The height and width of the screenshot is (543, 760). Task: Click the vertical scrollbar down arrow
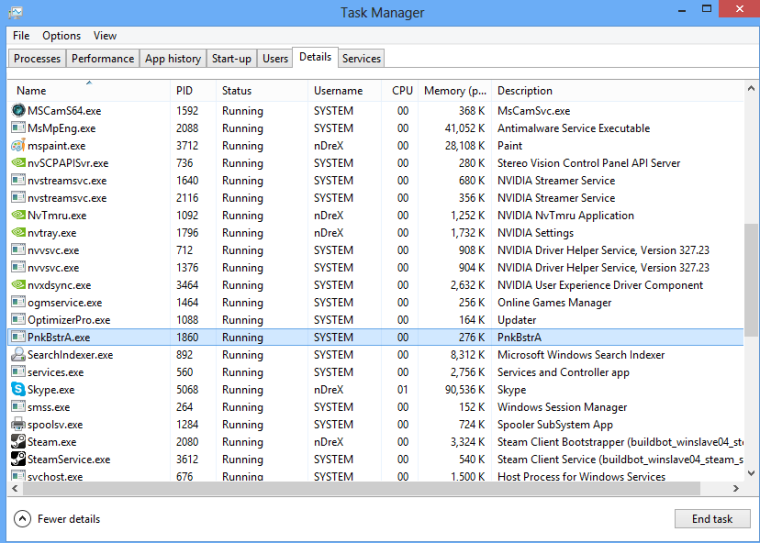pos(750,476)
